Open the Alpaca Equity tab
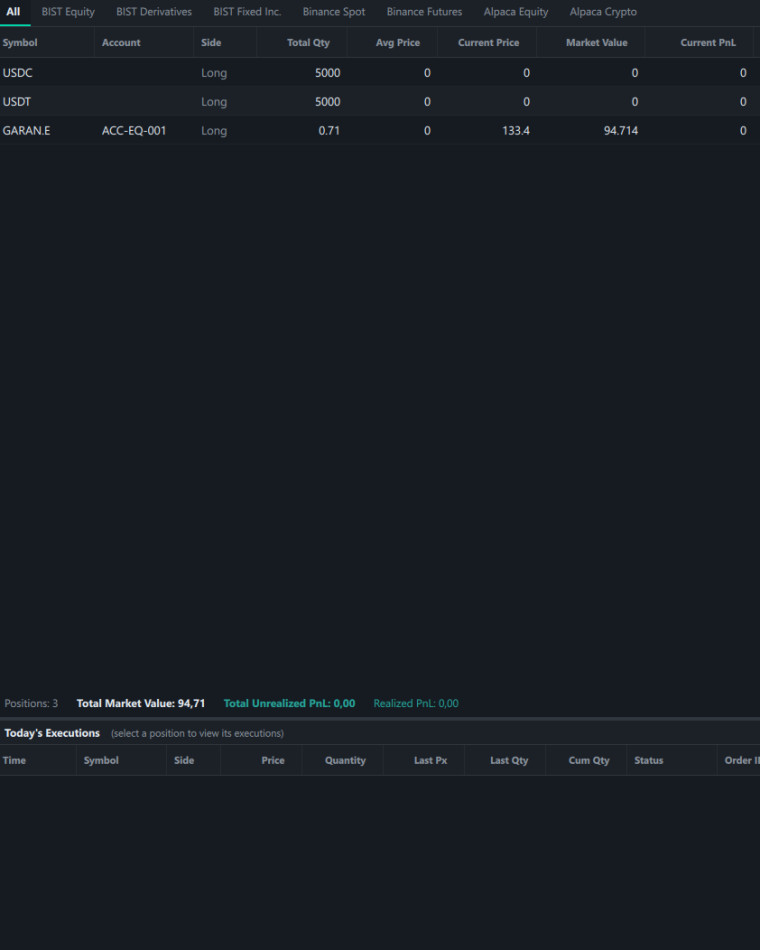Image resolution: width=760 pixels, height=950 pixels. [x=516, y=12]
